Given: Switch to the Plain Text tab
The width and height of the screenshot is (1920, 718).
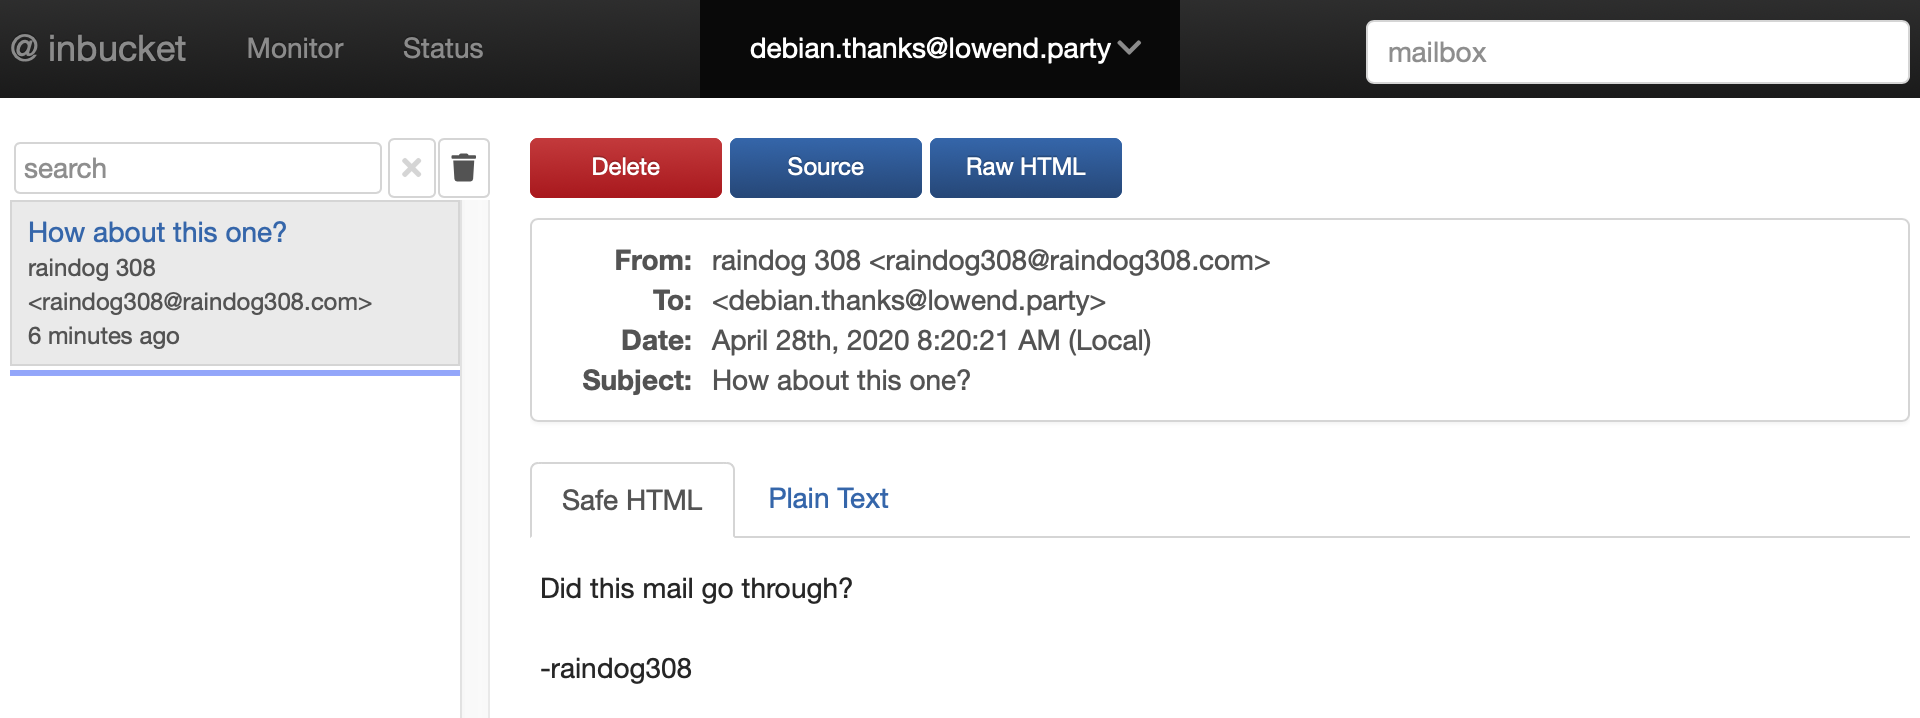Looking at the screenshot, I should tap(828, 498).
